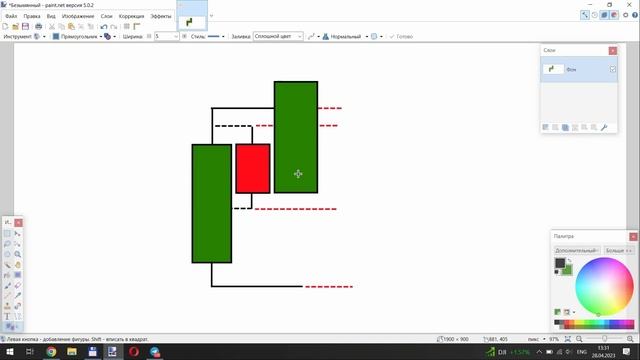640x360 pixels.
Task: Select the Eraser tool
Action: point(18,285)
